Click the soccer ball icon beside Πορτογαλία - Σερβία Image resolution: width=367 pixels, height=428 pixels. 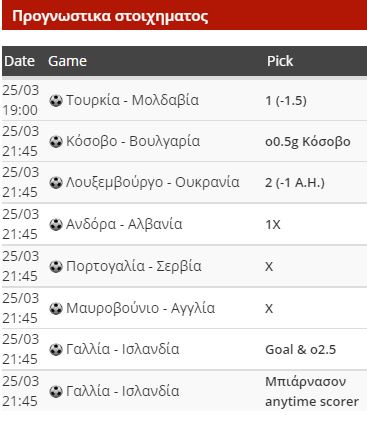click(x=56, y=267)
